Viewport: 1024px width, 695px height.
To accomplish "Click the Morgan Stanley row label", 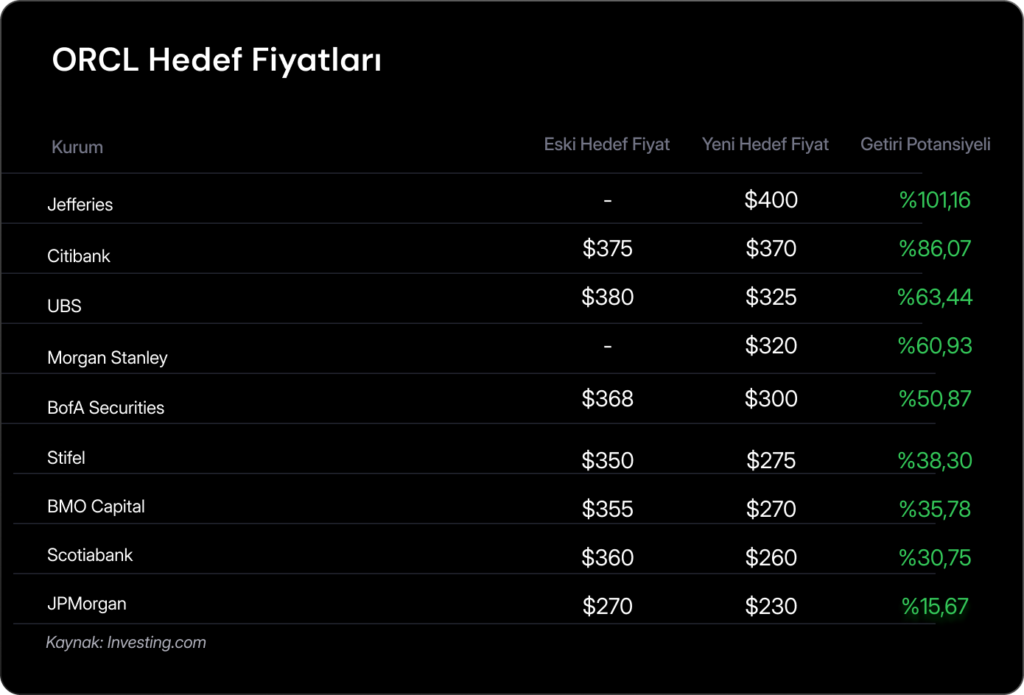I will pyautogui.click(x=107, y=357).
